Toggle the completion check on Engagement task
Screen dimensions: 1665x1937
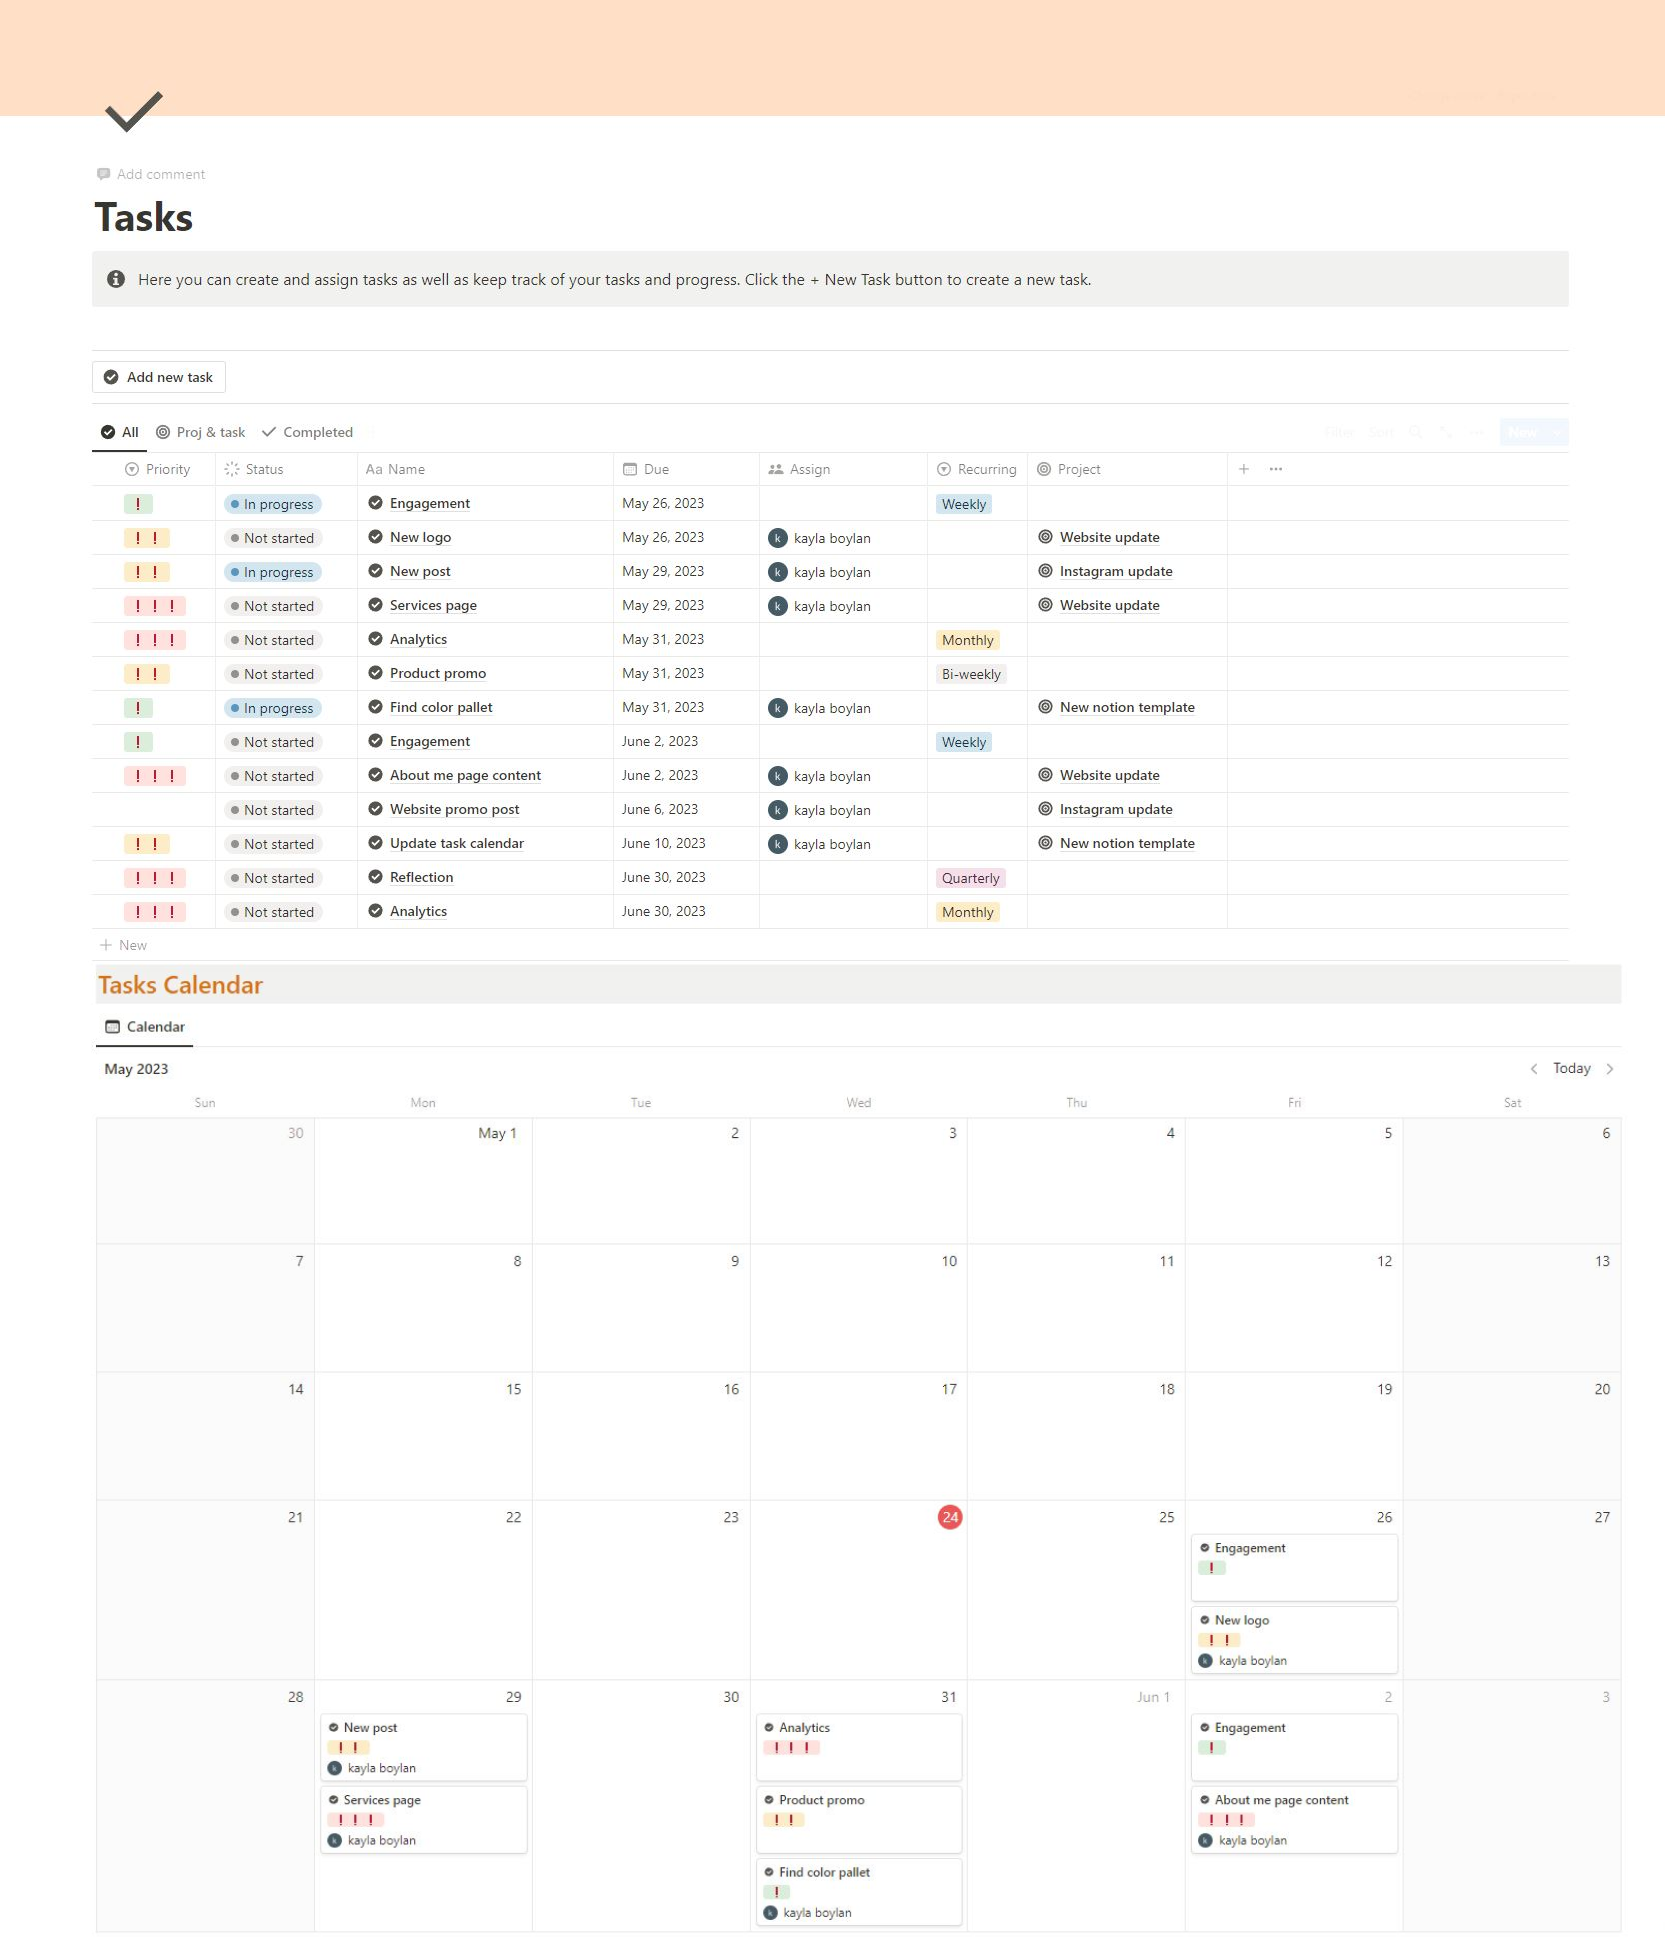(375, 503)
